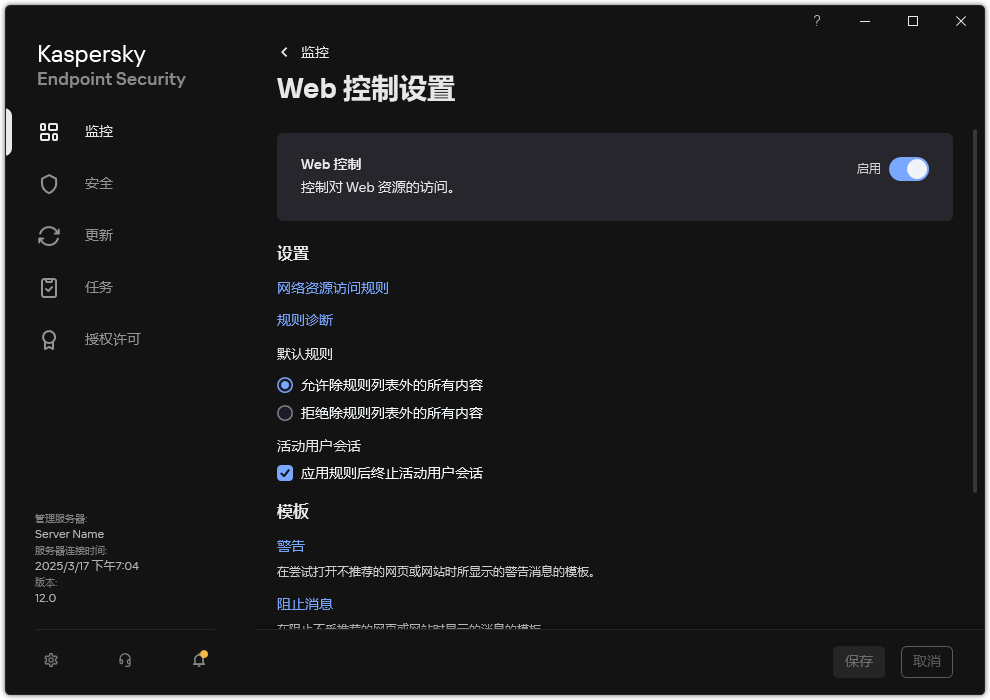Screen dimensions: 990x700
Task: Open the 阻止消息 block message template
Action: tap(304, 603)
